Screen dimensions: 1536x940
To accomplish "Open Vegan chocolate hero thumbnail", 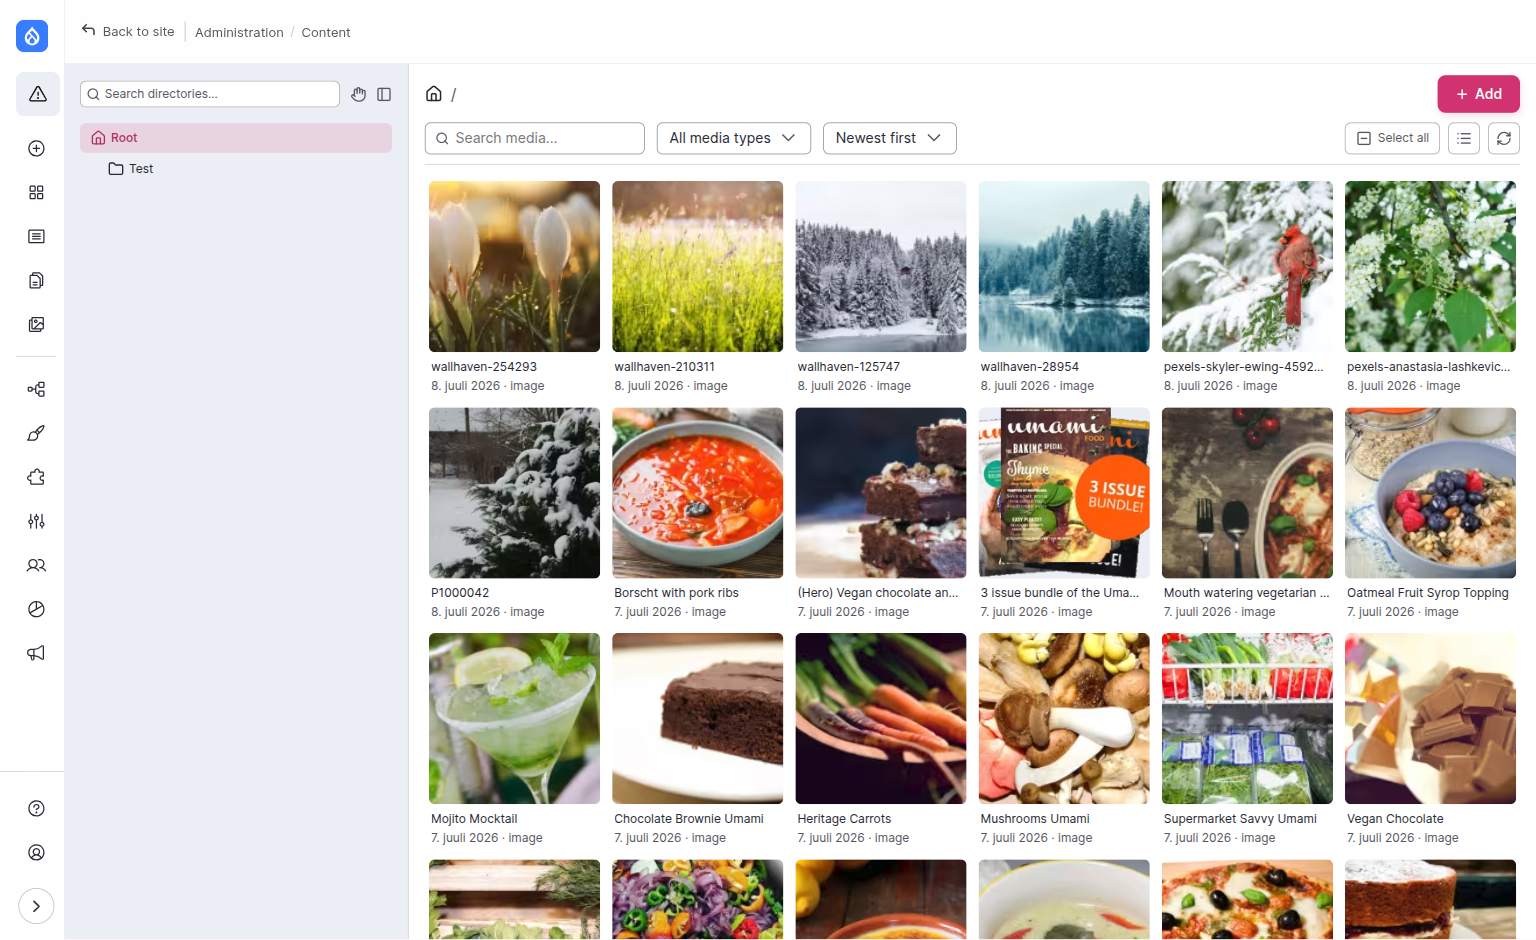I will tap(881, 492).
